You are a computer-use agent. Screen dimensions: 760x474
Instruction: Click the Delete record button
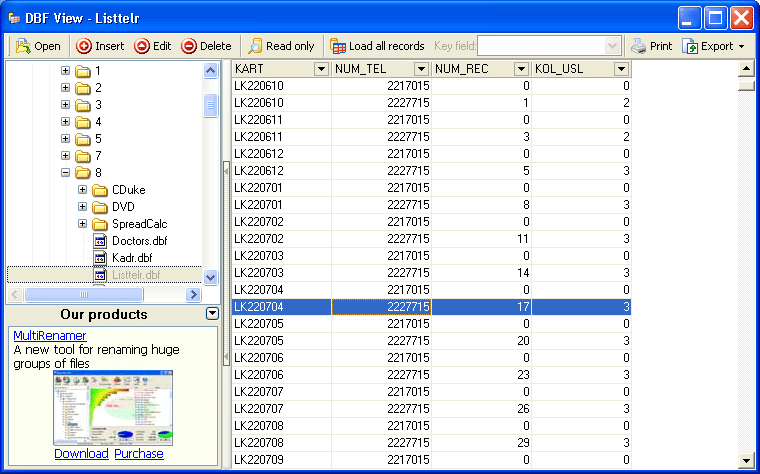coord(206,46)
